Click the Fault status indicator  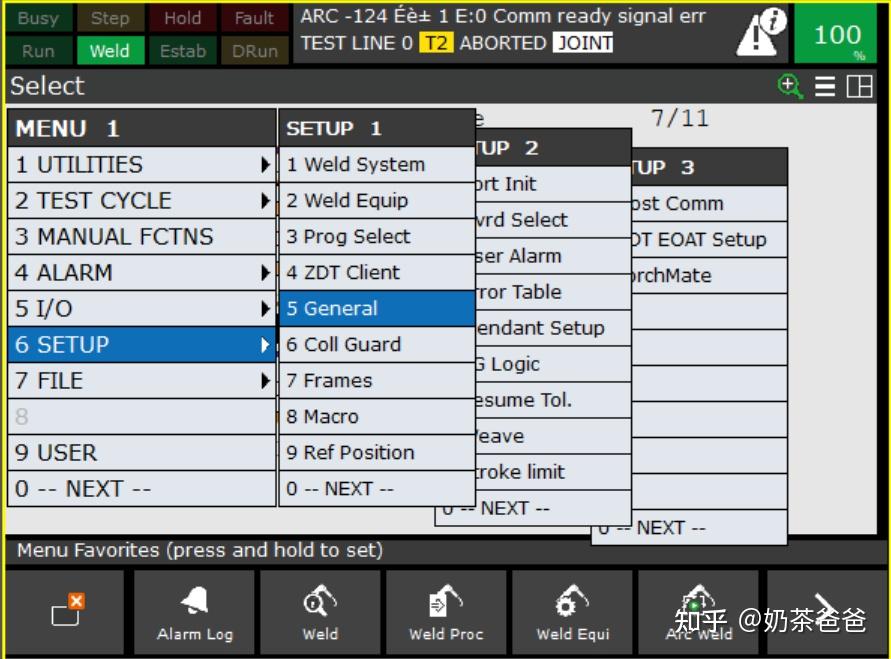pyautogui.click(x=254, y=19)
